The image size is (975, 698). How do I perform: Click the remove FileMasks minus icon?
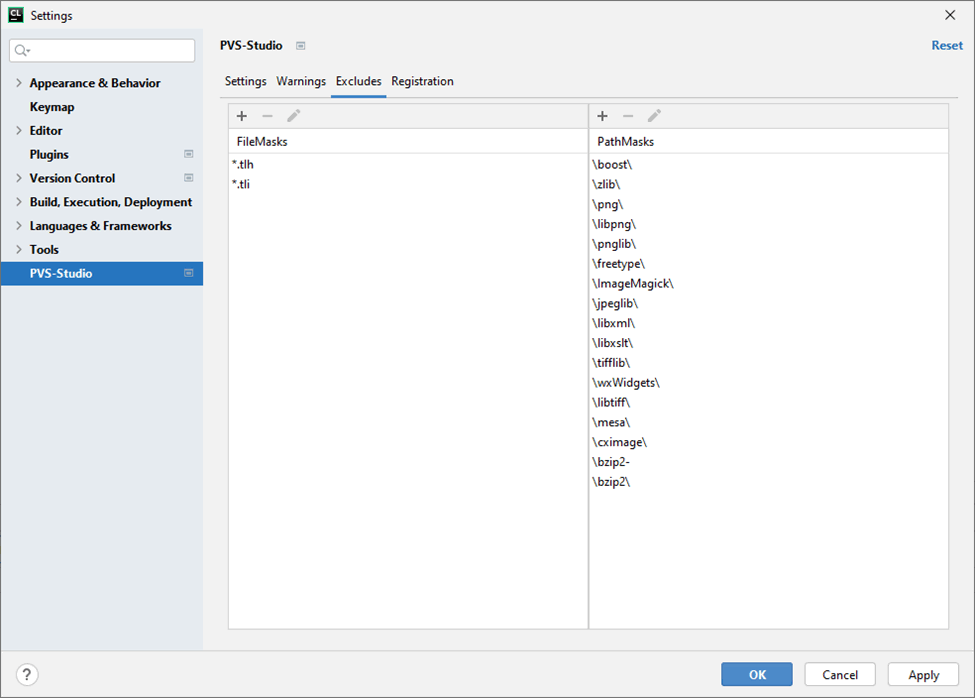click(267, 116)
